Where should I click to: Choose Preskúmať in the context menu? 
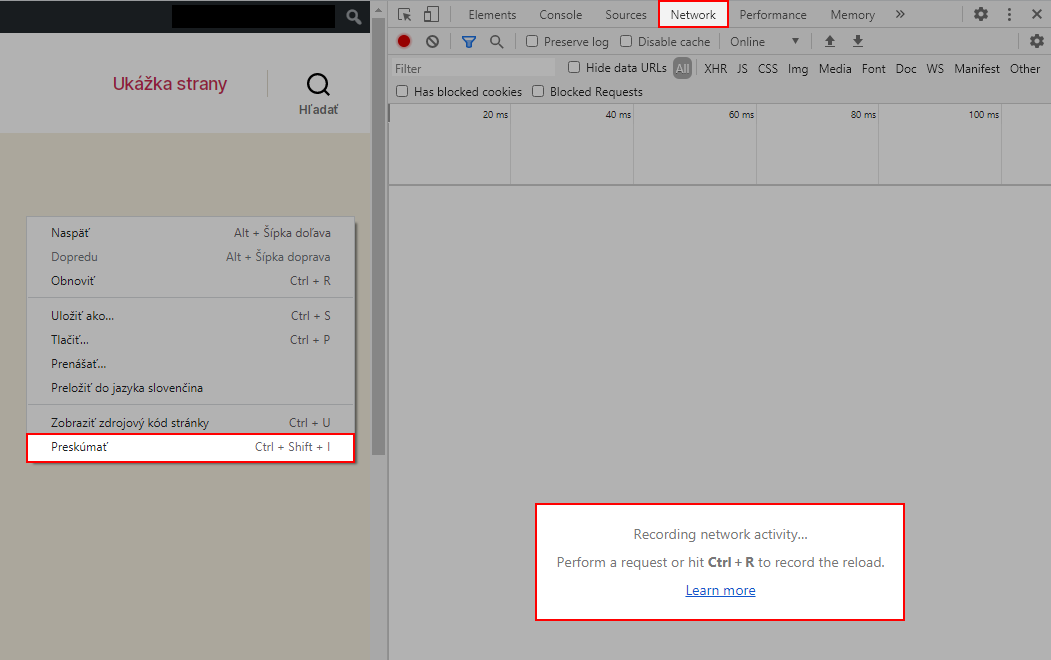[190, 447]
